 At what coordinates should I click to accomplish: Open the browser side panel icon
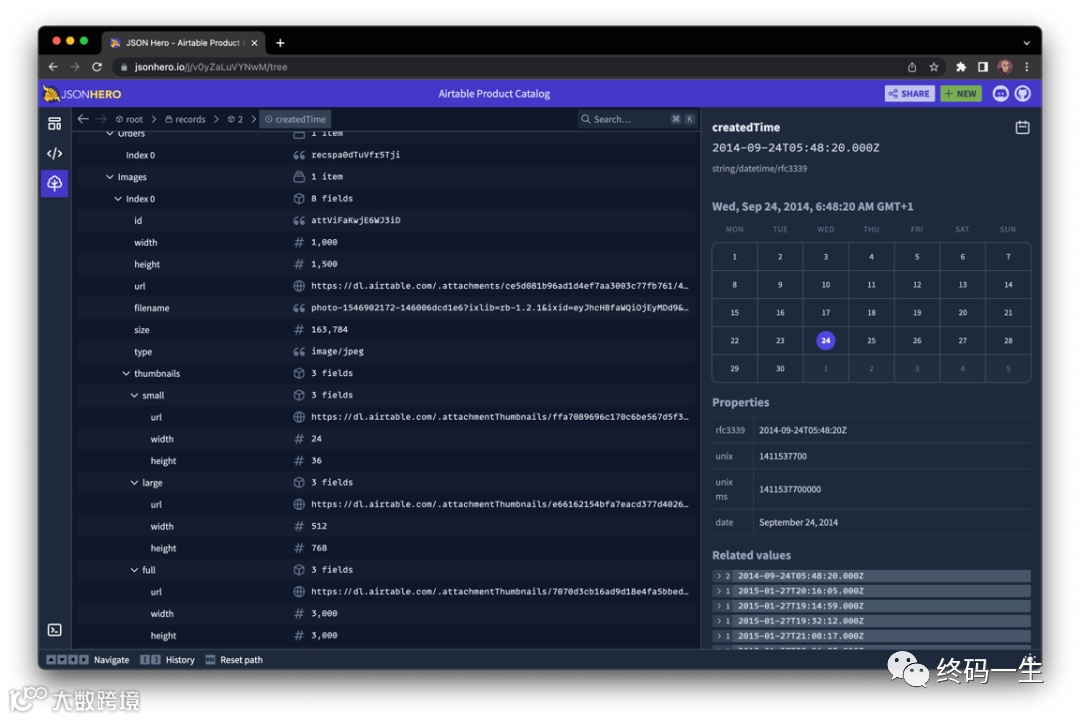983,67
